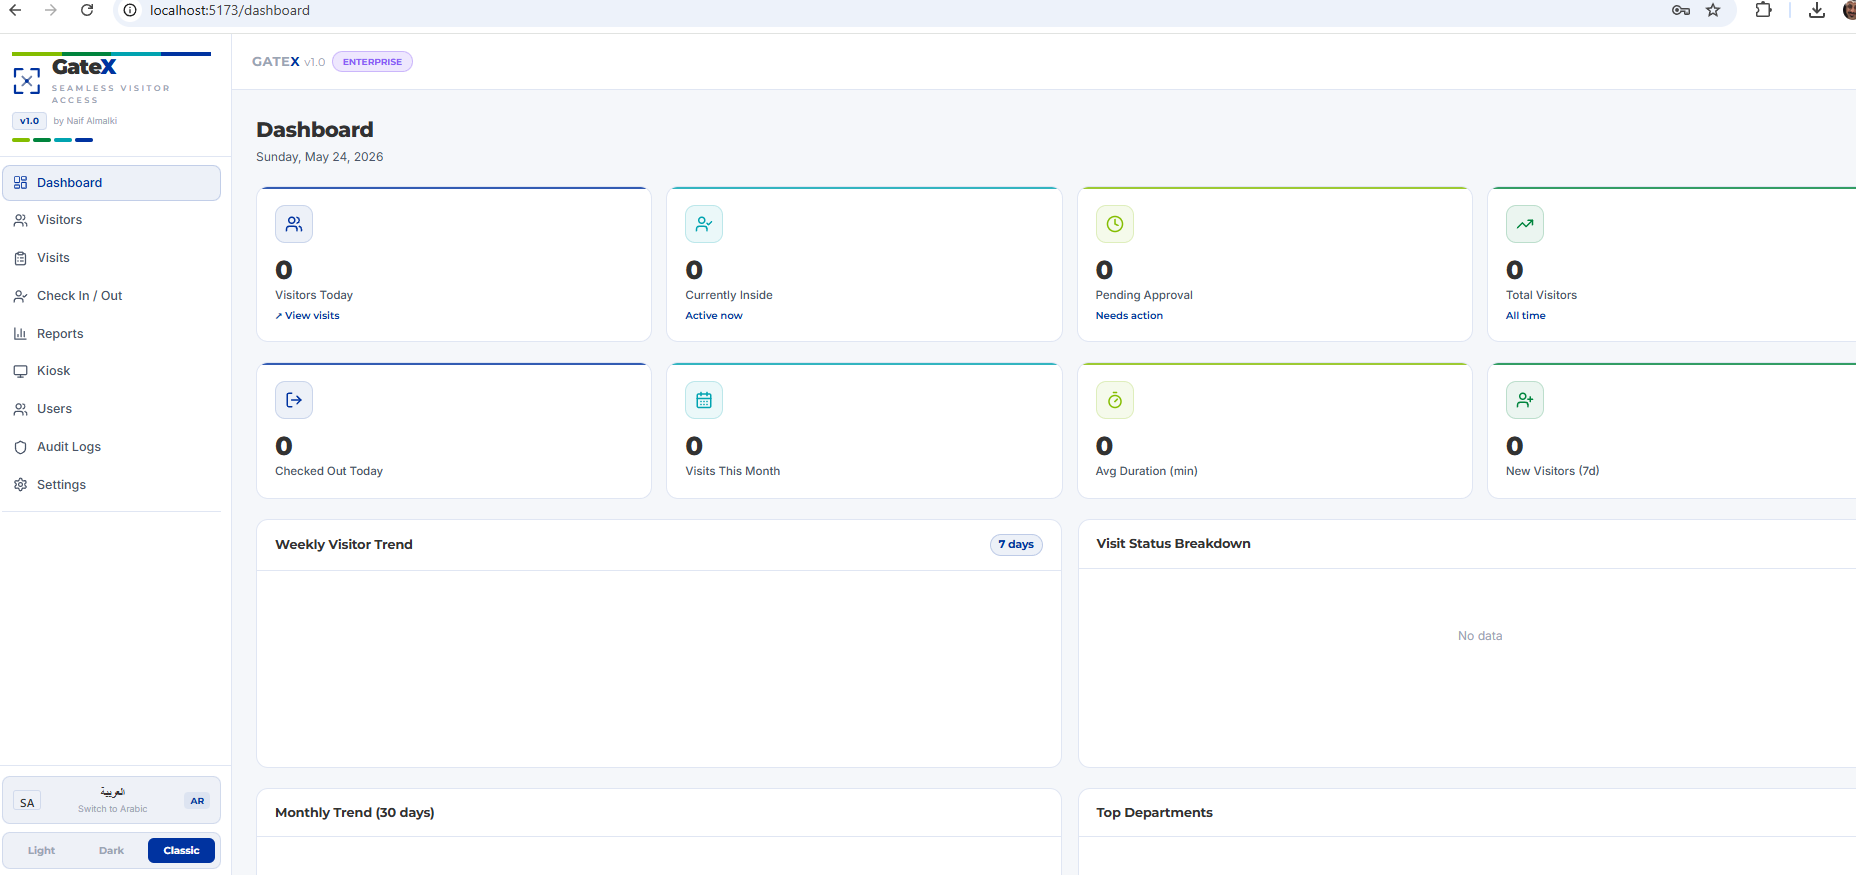
Task: Click the Visitors Today card icon
Action: [294, 224]
